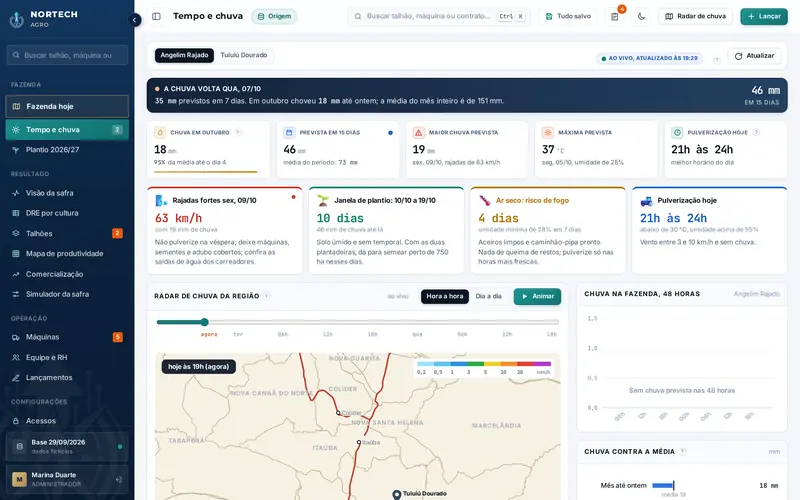Click the help icon next to Pulverização hoje KPI
The height and width of the screenshot is (500, 800).
pyautogui.click(x=756, y=132)
